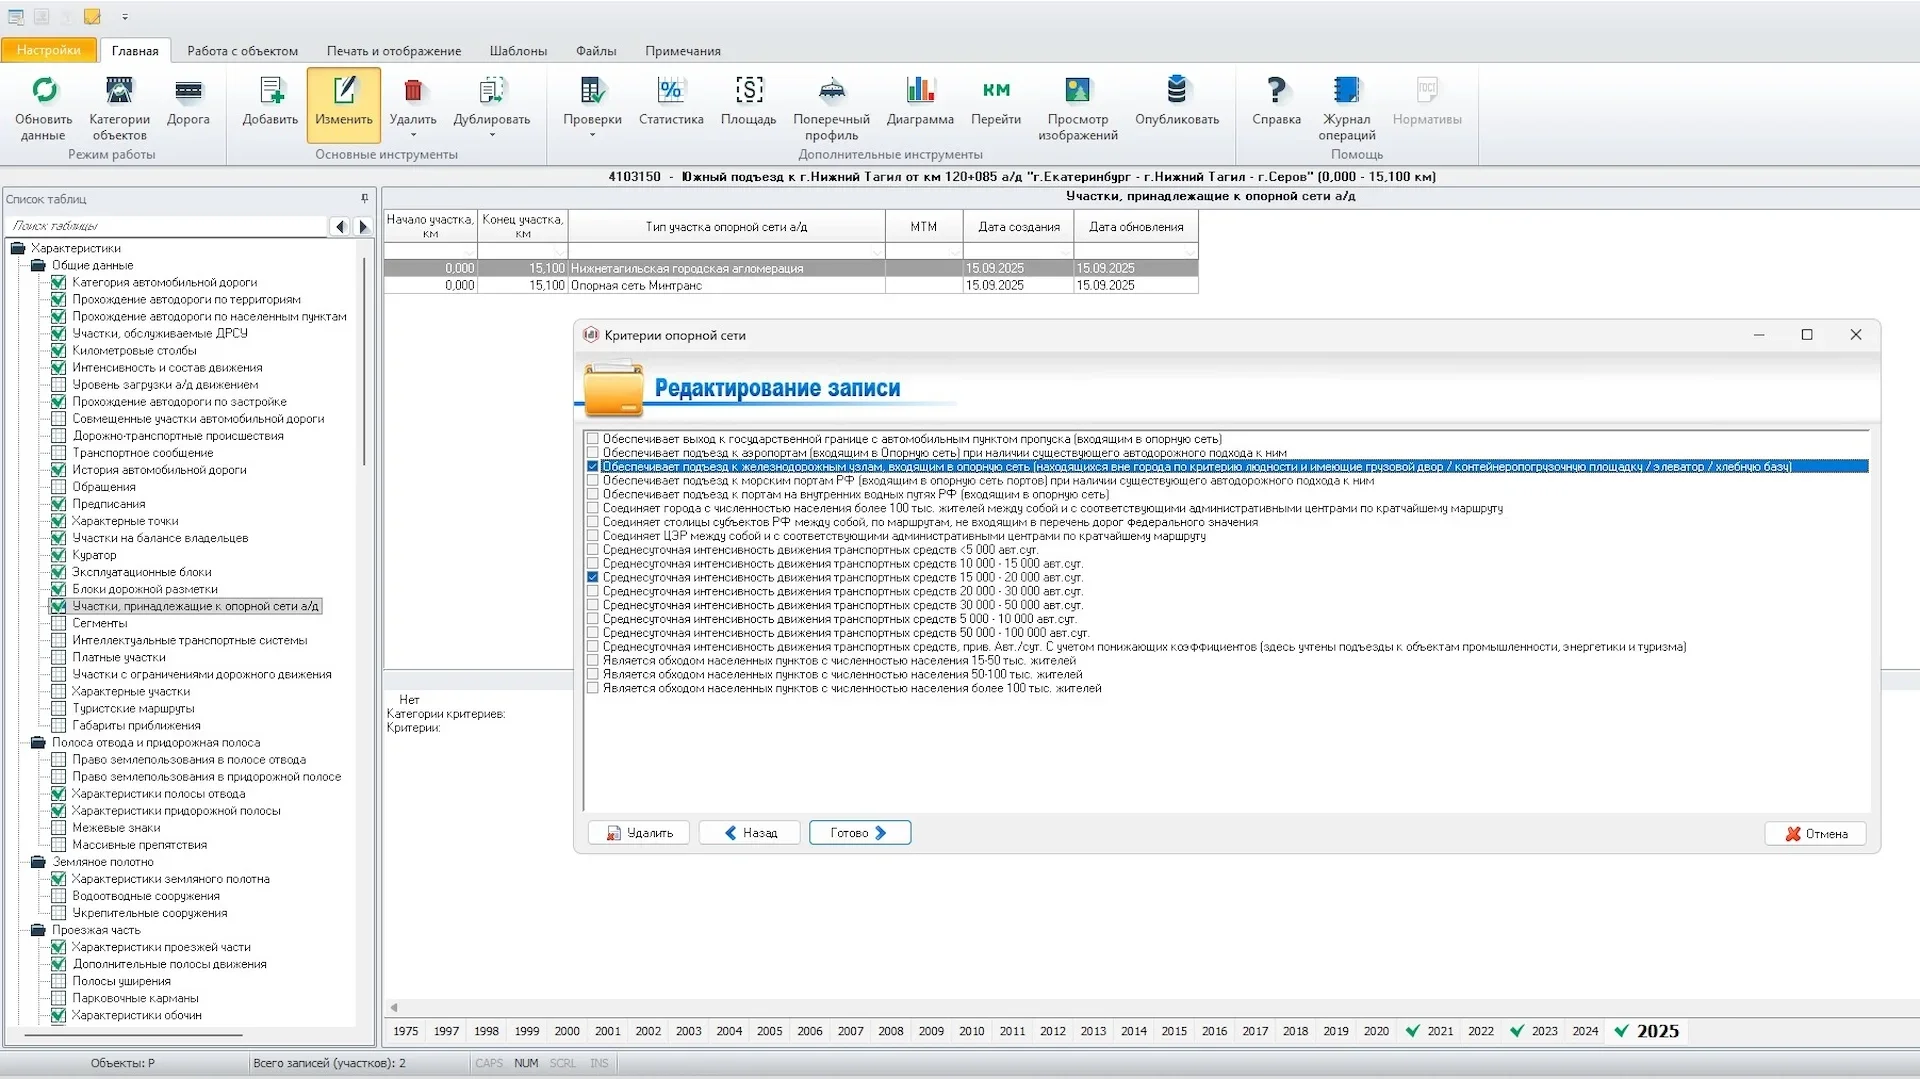Toggle the Сегменты table checkbox
This screenshot has width=1920, height=1079.
(59, 623)
